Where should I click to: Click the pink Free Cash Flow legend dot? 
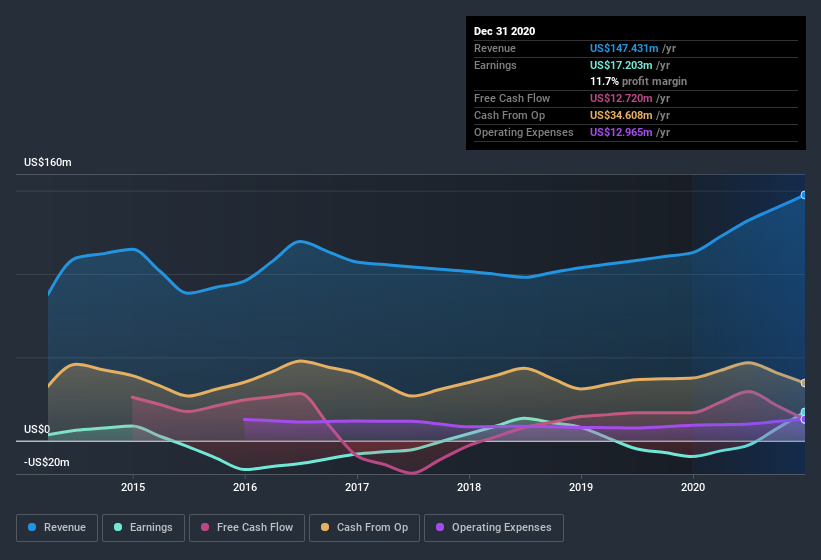click(x=205, y=527)
